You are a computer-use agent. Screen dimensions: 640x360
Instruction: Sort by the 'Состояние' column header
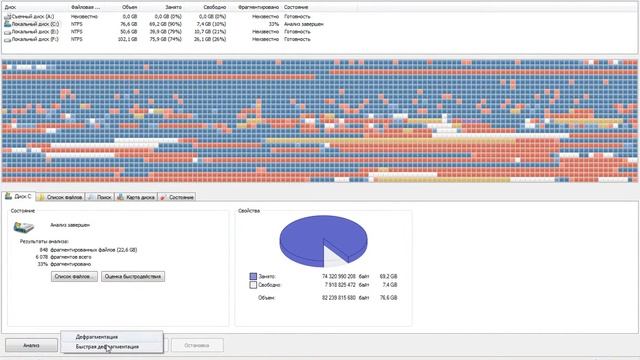click(296, 7)
